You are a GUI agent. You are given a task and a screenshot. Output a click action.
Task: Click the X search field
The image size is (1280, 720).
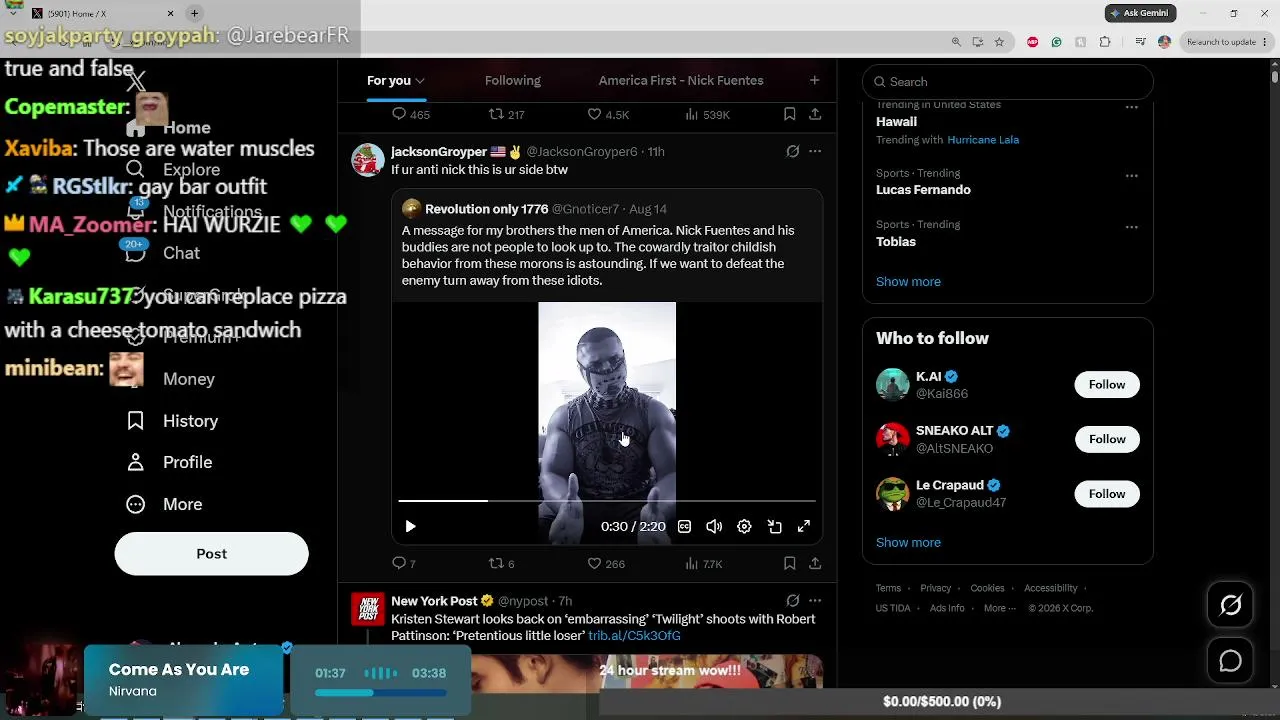[x=1008, y=82]
